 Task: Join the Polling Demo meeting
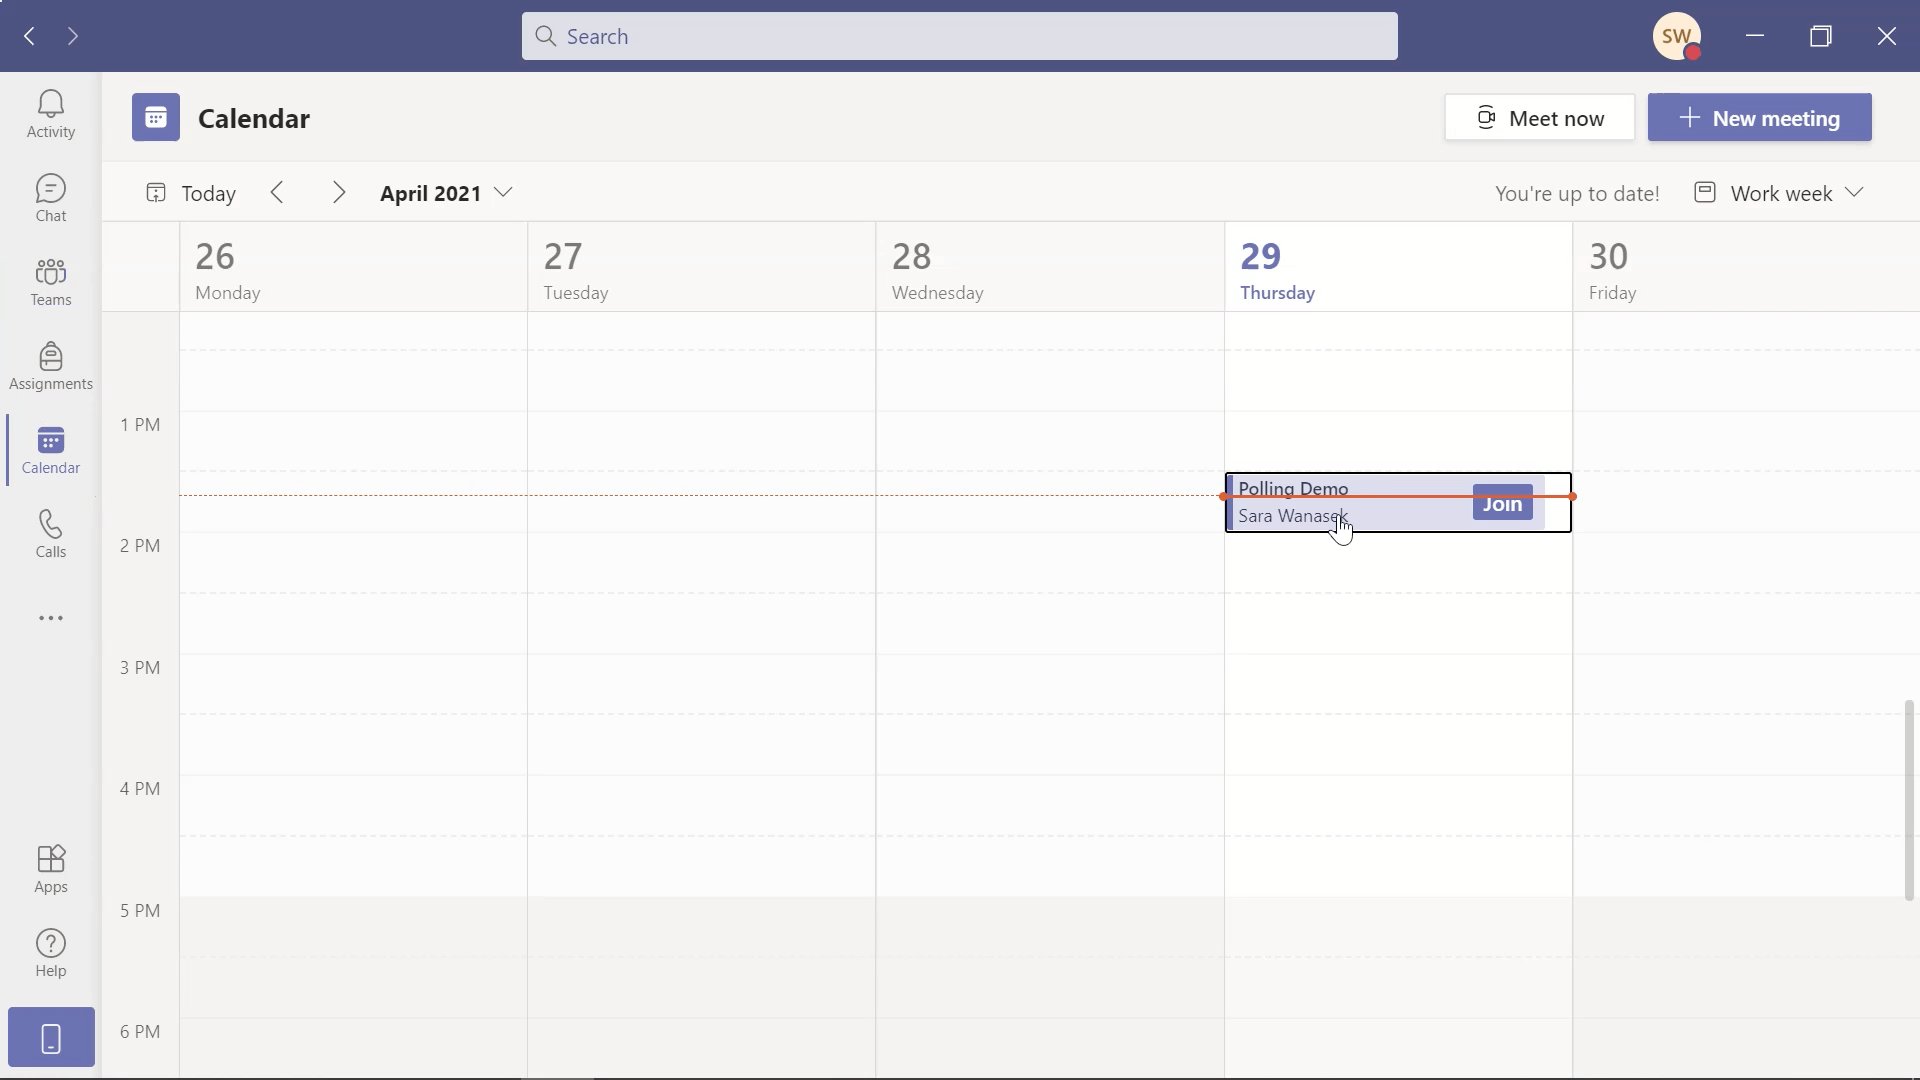pyautogui.click(x=1502, y=502)
